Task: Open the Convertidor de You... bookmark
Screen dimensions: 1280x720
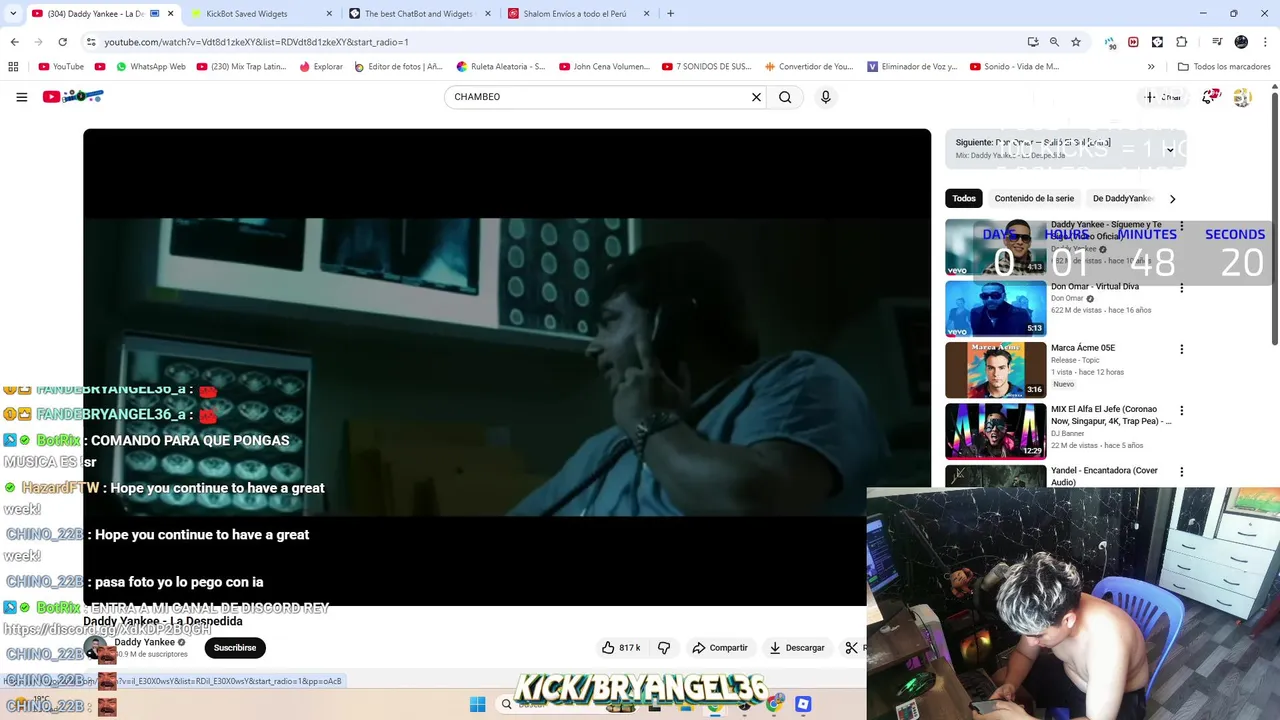Action: [809, 67]
